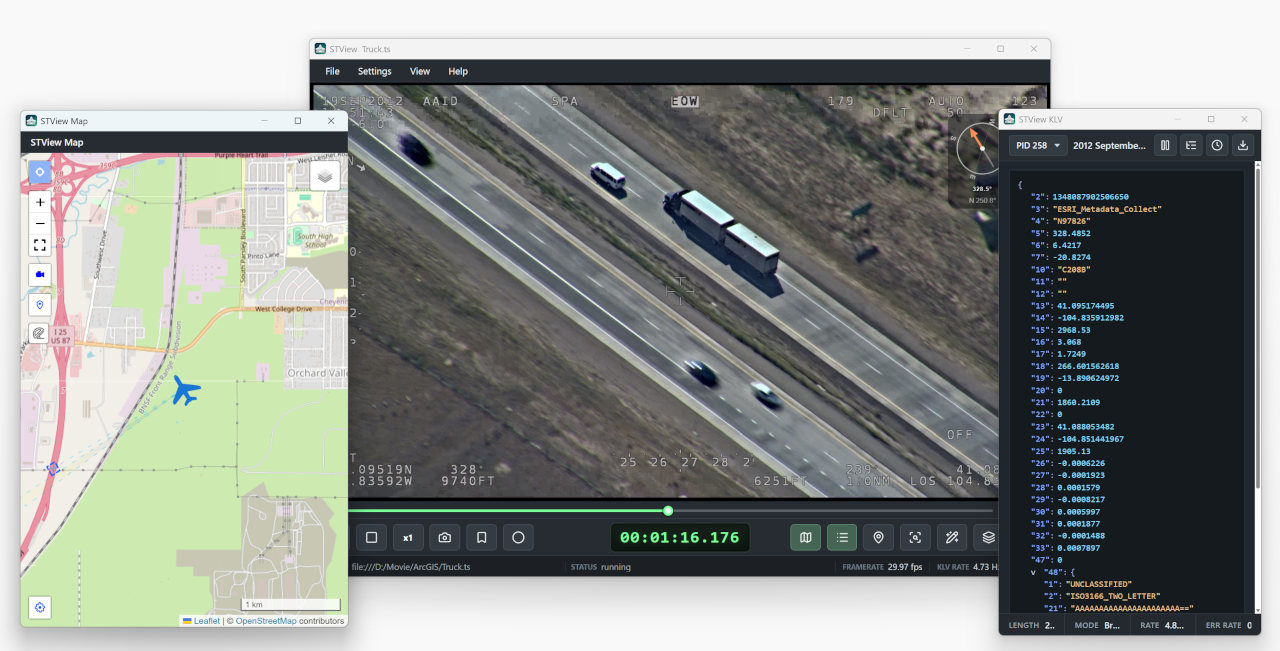Change the x1 playback speed
The height and width of the screenshot is (651, 1280).
(408, 537)
